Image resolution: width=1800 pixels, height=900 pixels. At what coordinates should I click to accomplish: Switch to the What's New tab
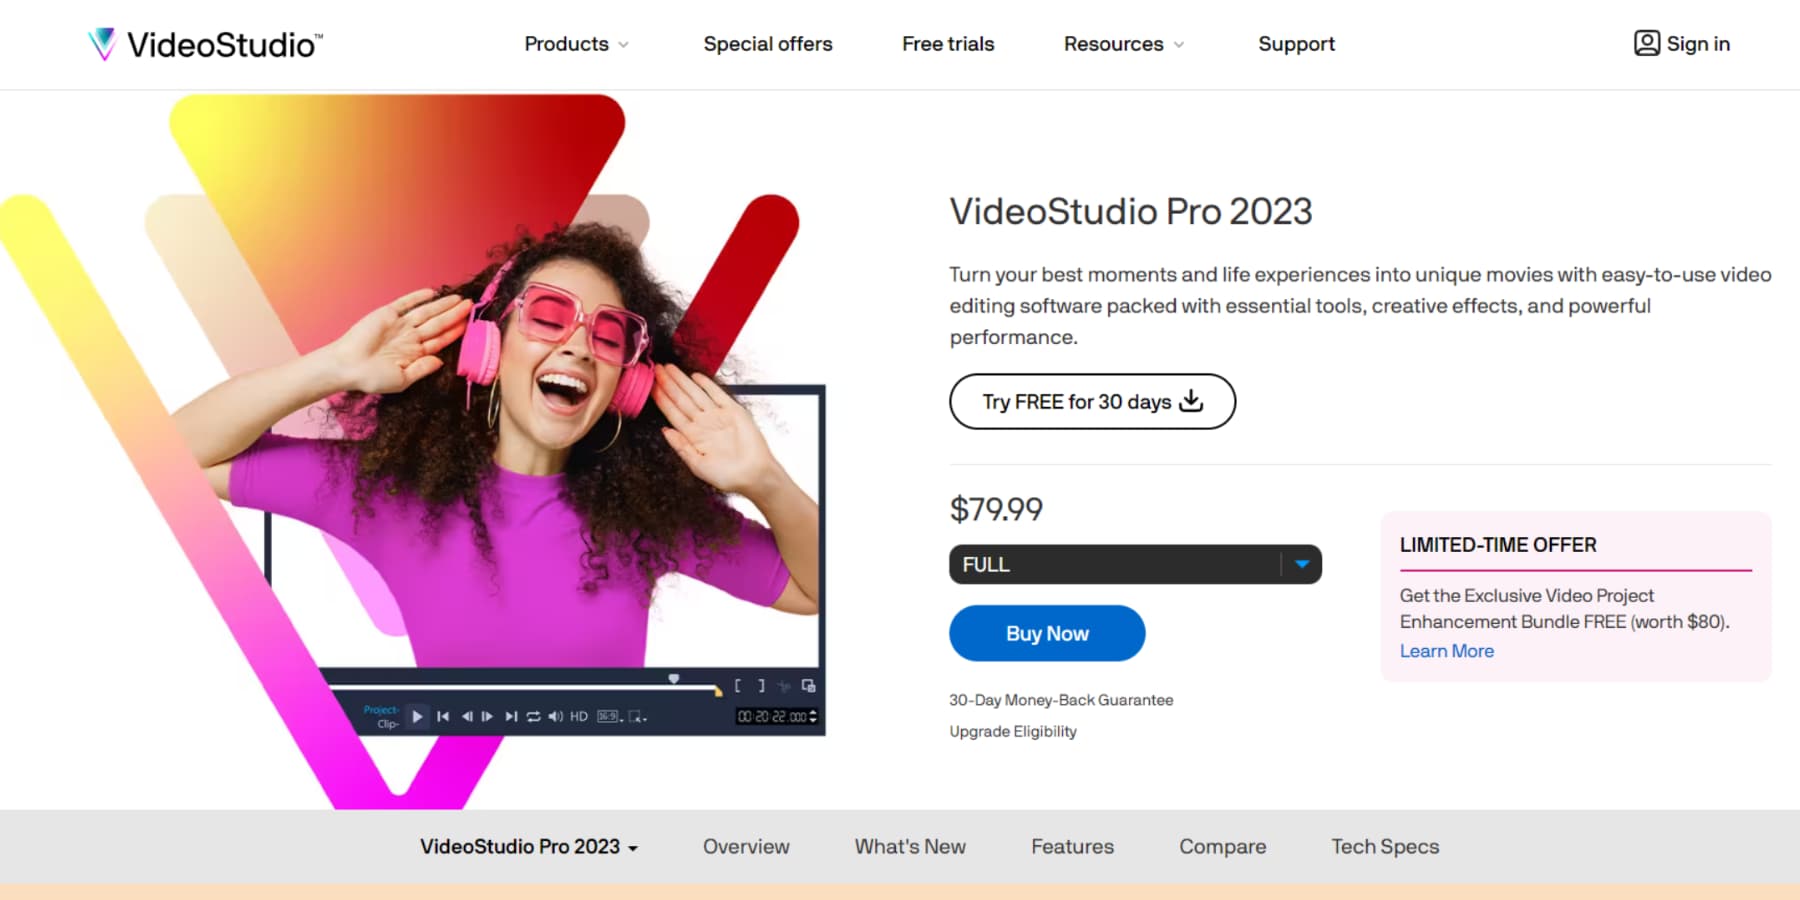point(909,847)
